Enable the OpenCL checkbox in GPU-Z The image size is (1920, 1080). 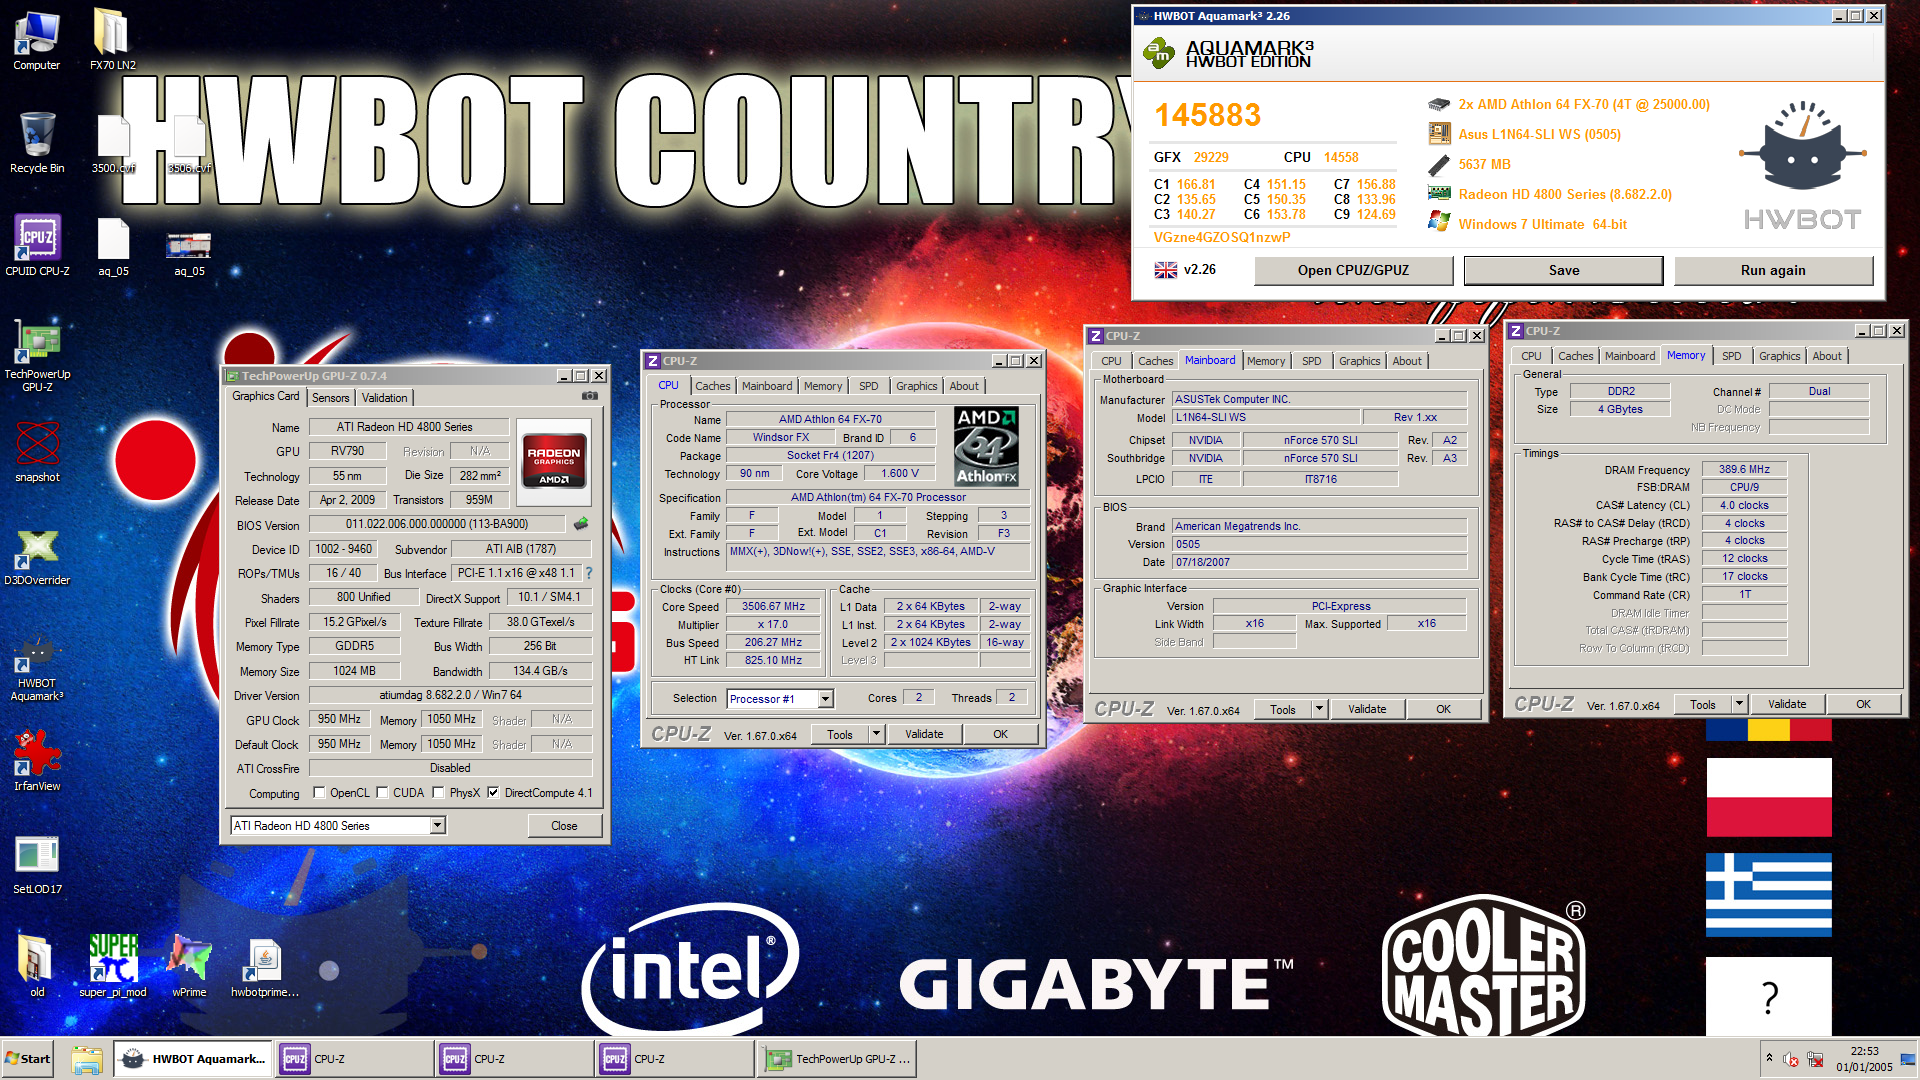point(319,793)
